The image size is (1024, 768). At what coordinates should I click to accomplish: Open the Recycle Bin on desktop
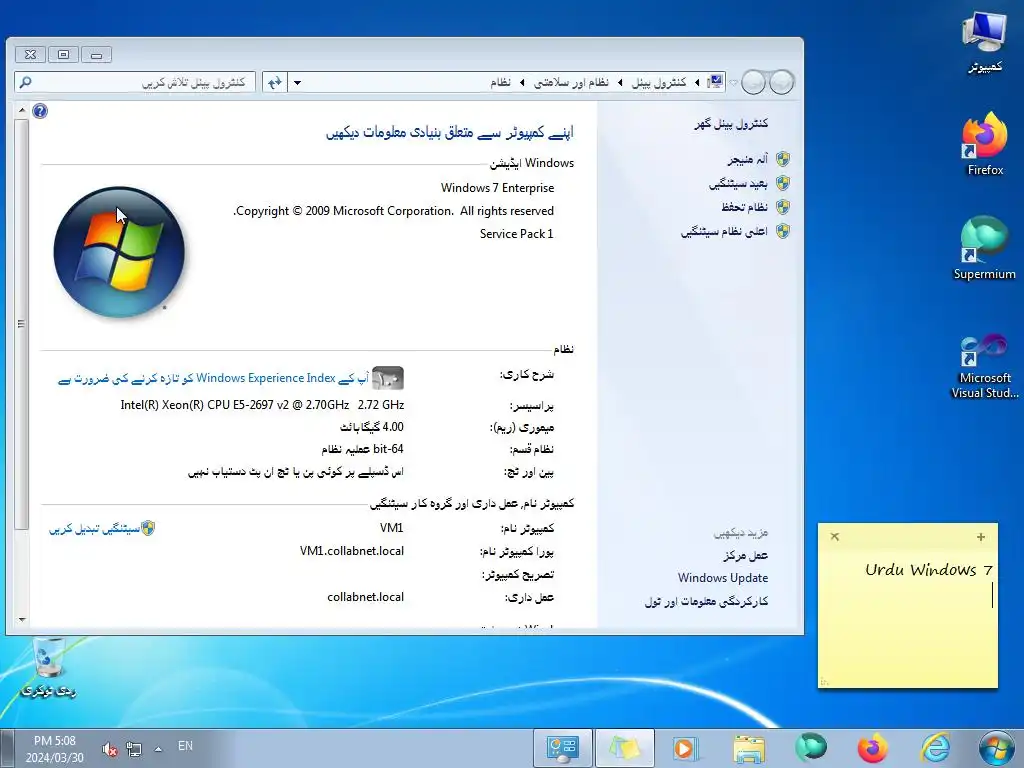pos(49,667)
